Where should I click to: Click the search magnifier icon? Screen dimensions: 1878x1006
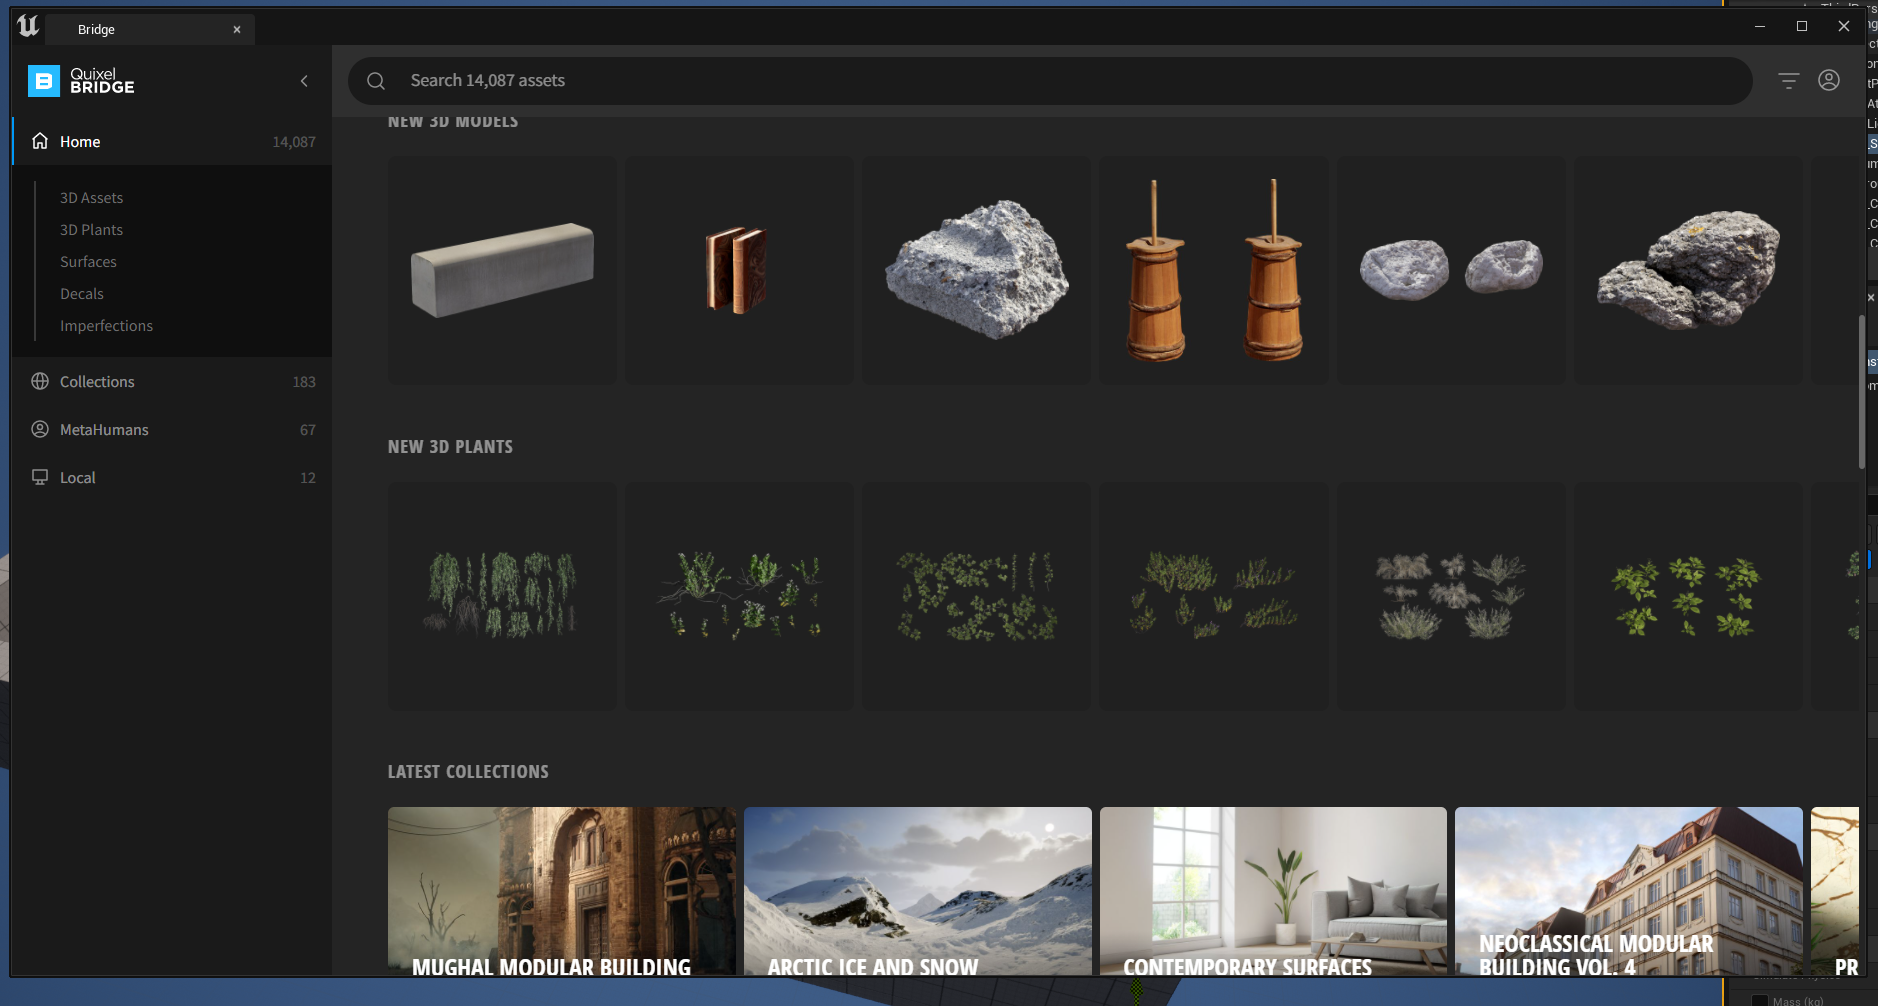click(x=376, y=81)
